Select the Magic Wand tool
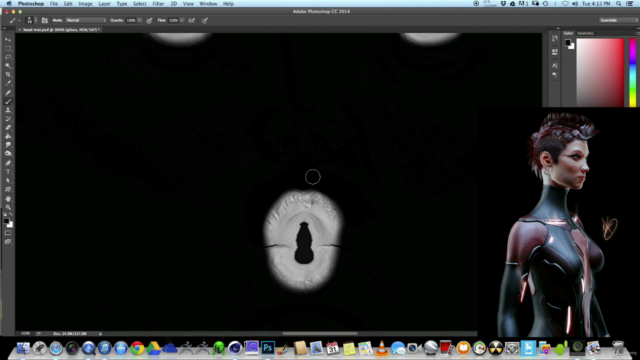This screenshot has width=640, height=360. coord(8,66)
